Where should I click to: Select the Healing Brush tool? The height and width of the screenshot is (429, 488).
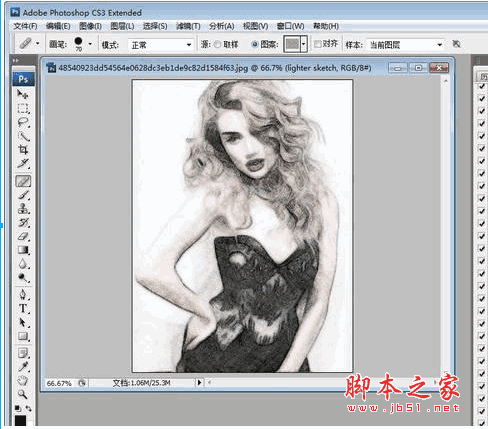23,181
